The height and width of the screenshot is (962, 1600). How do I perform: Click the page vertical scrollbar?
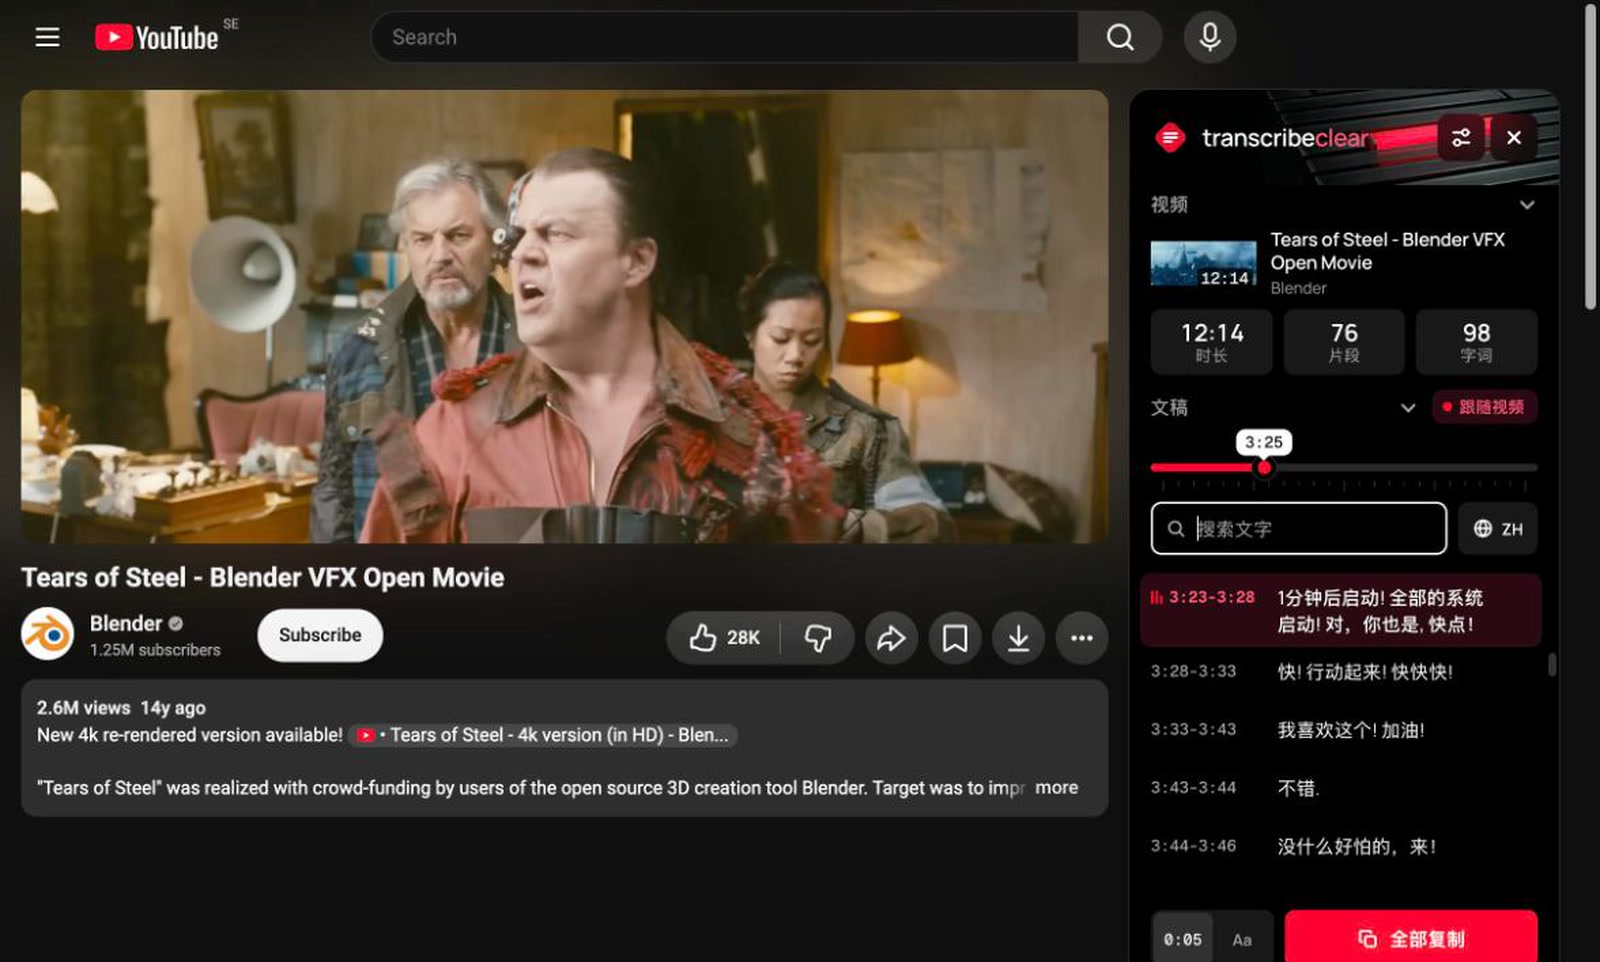tap(1591, 158)
